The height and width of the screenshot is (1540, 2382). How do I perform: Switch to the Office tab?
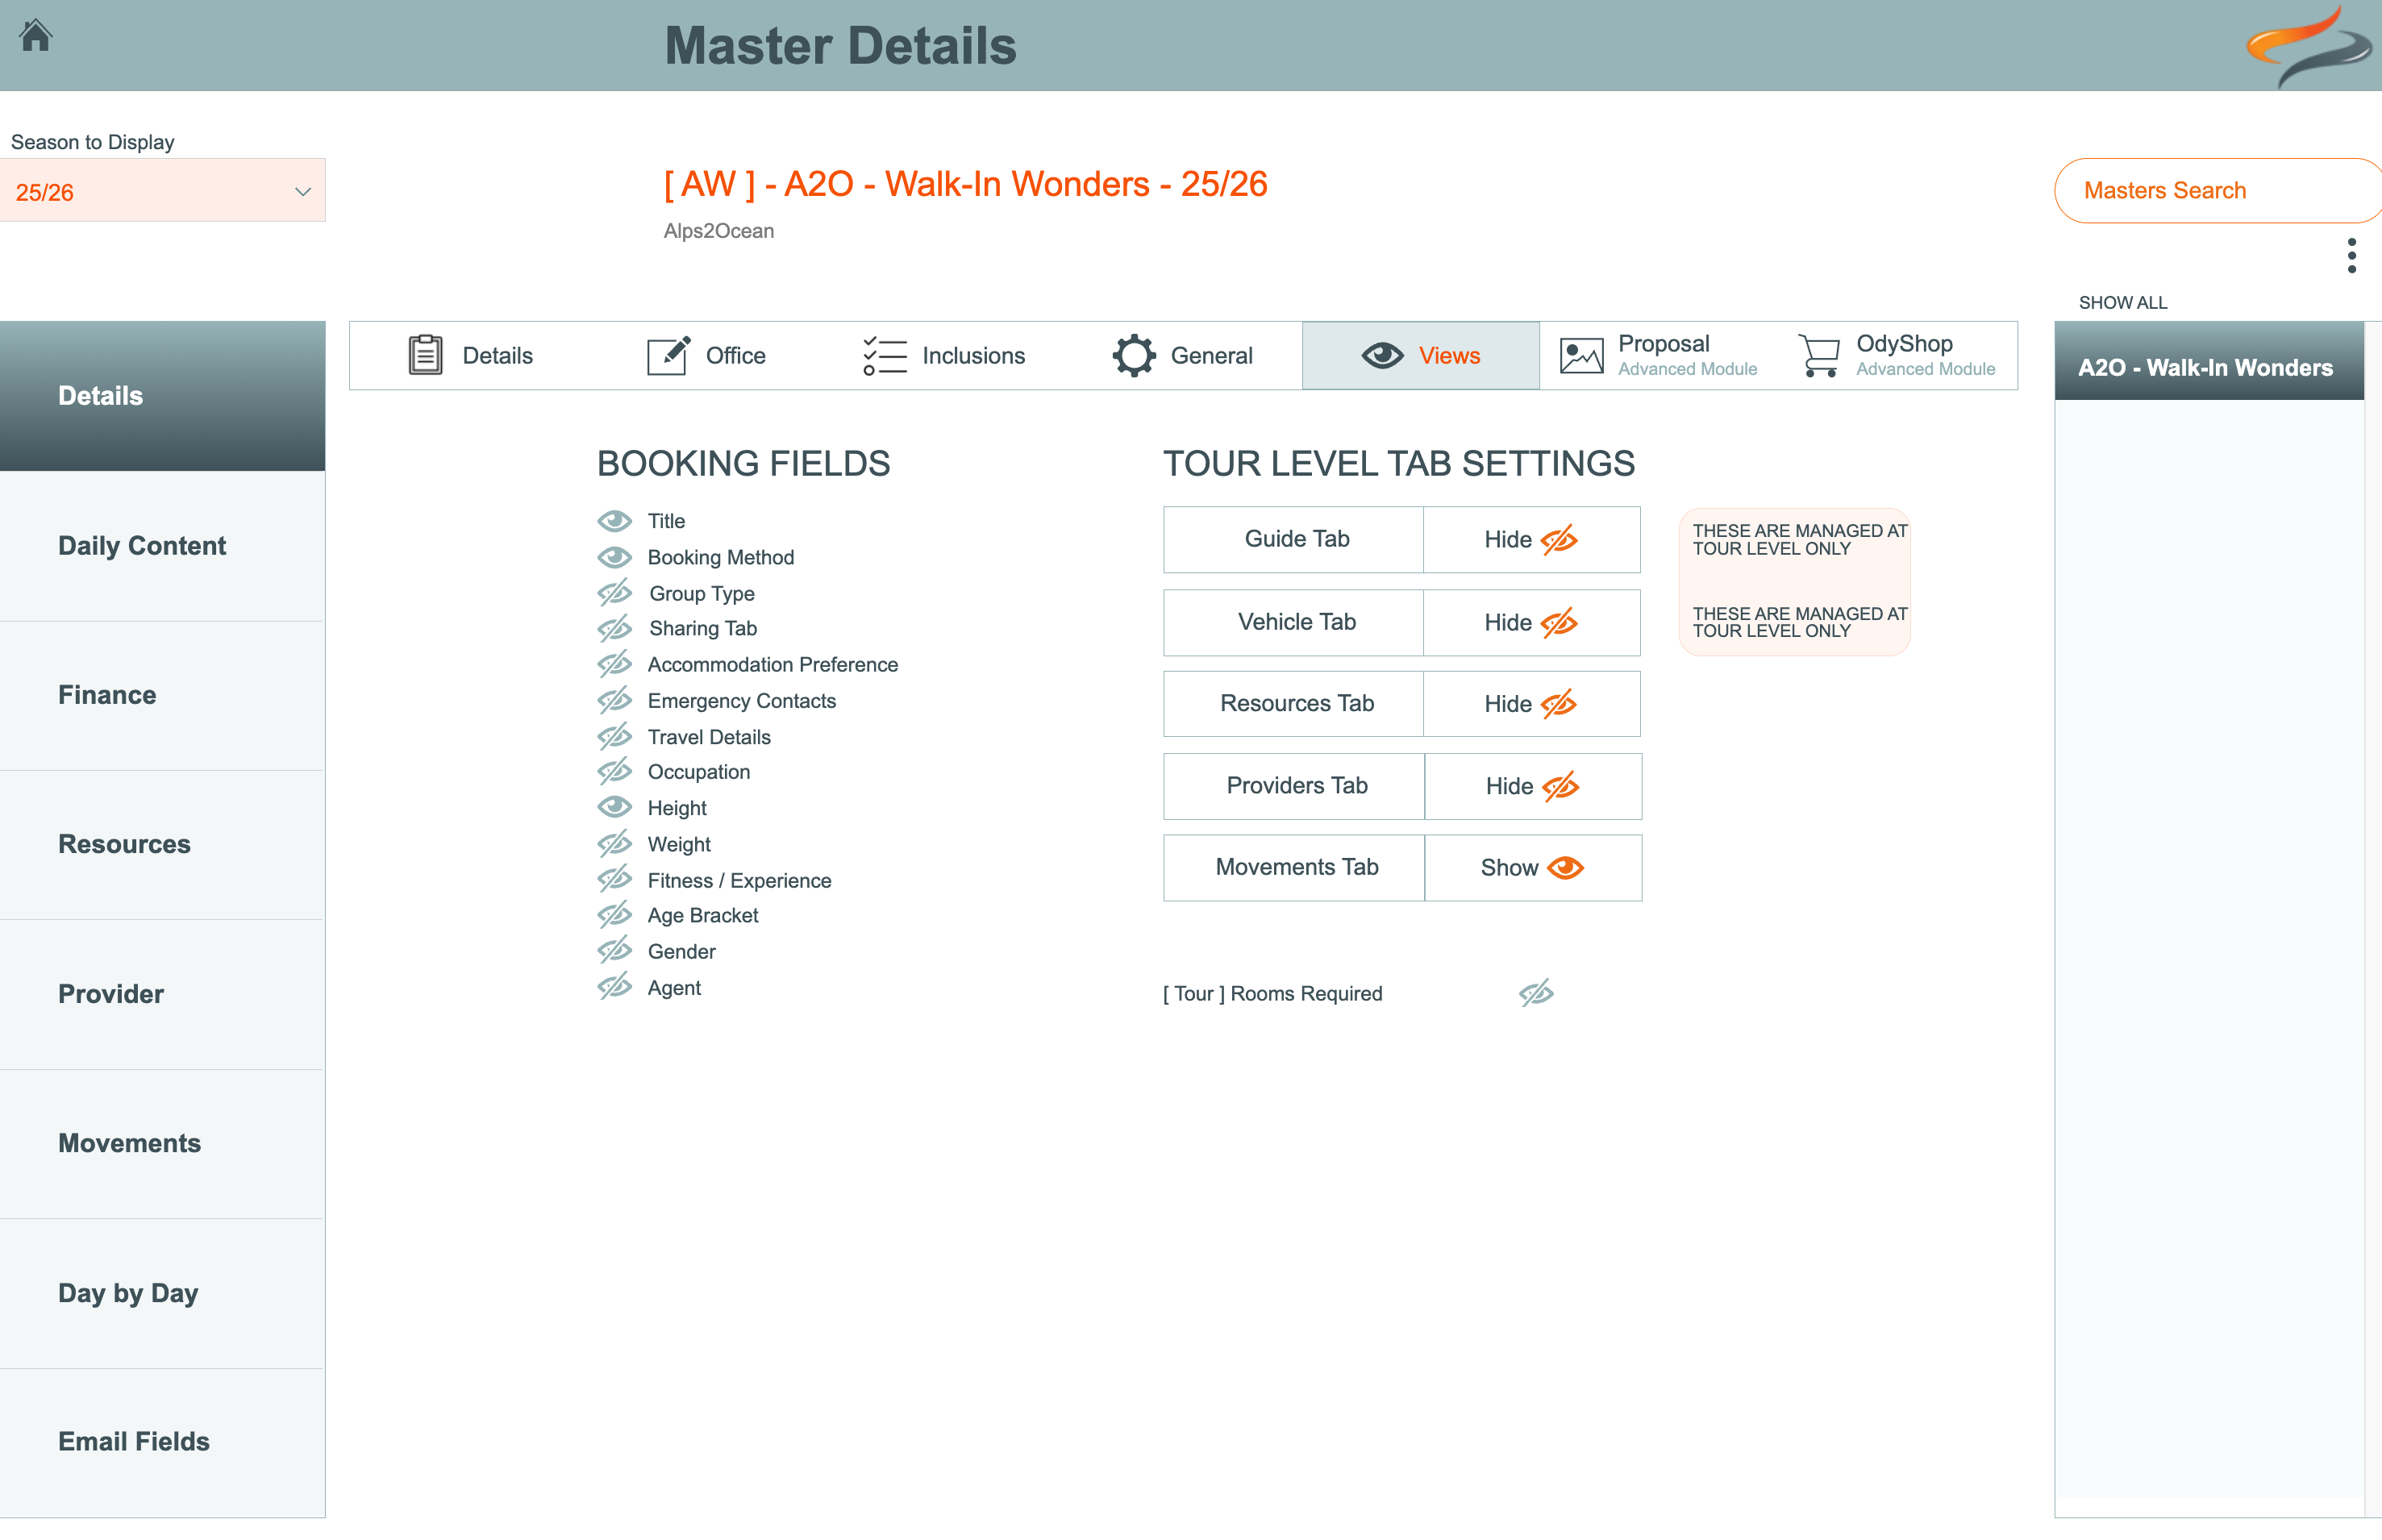coord(707,355)
